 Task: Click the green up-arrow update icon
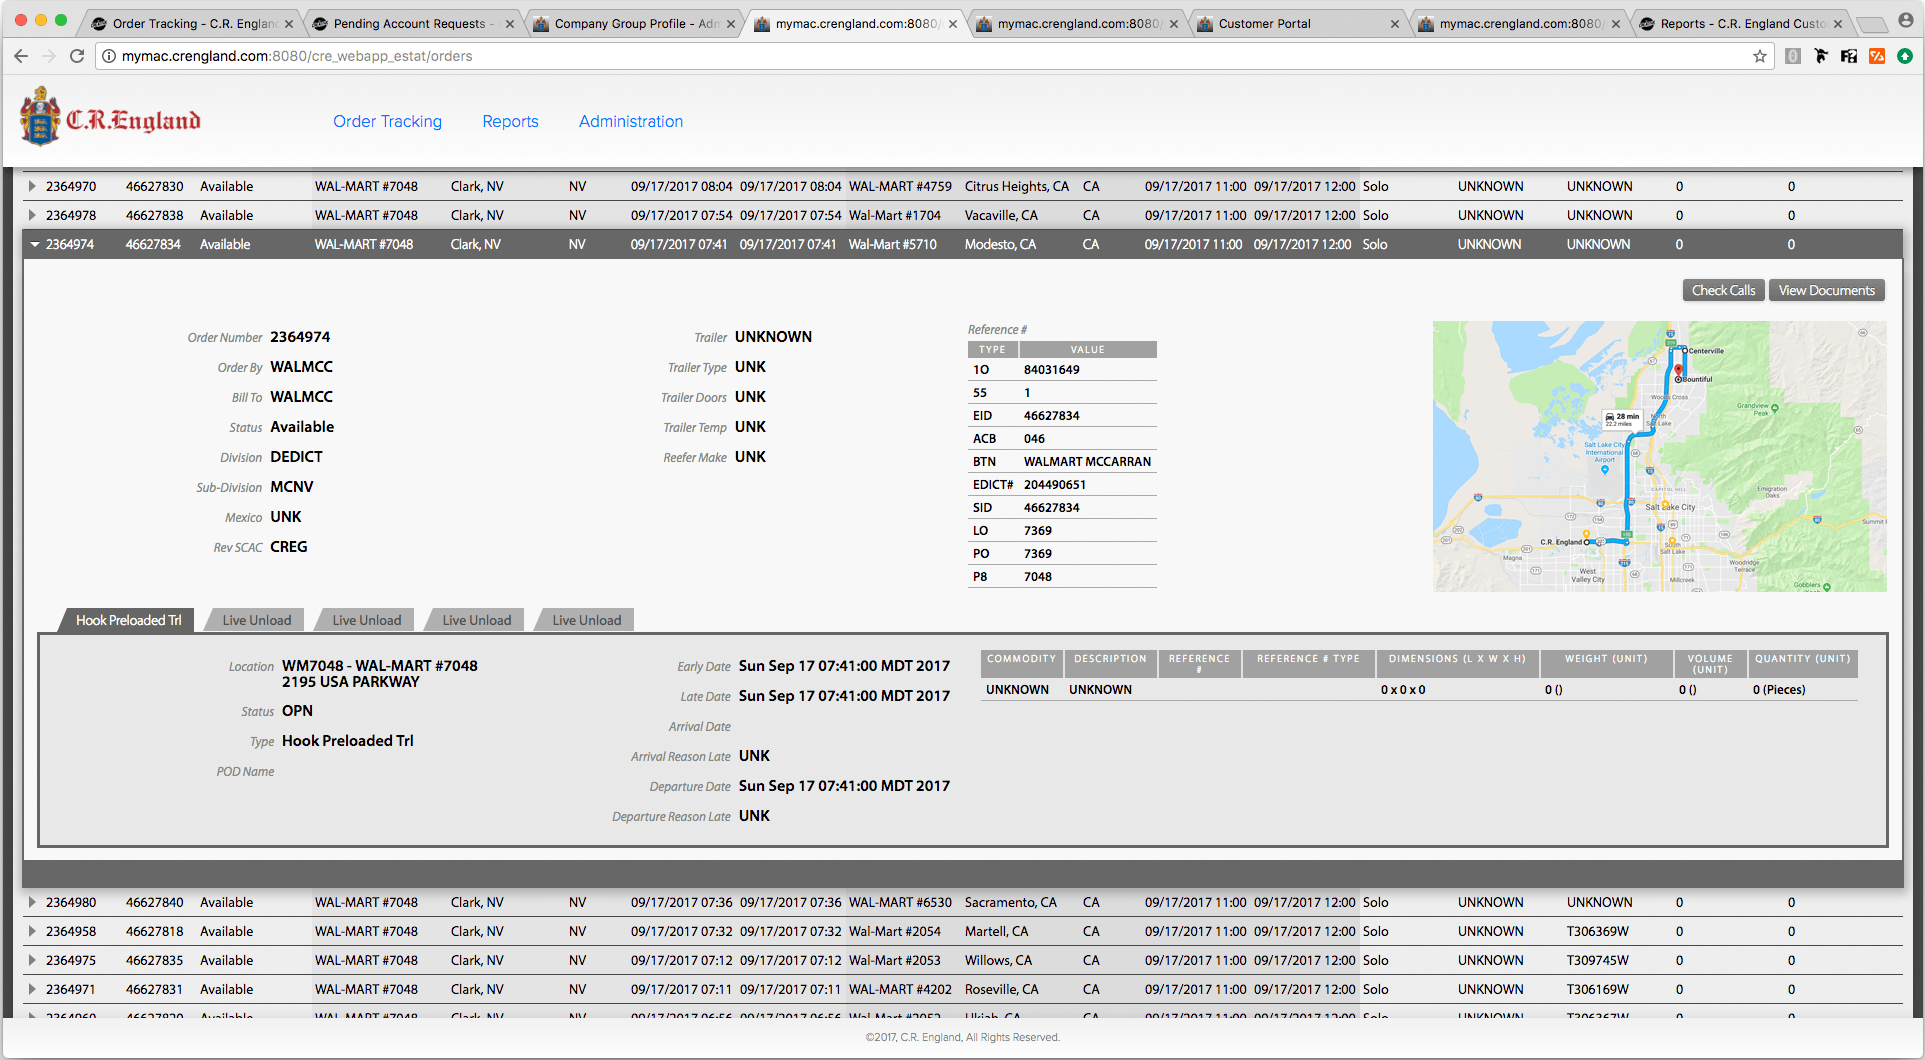click(1905, 56)
